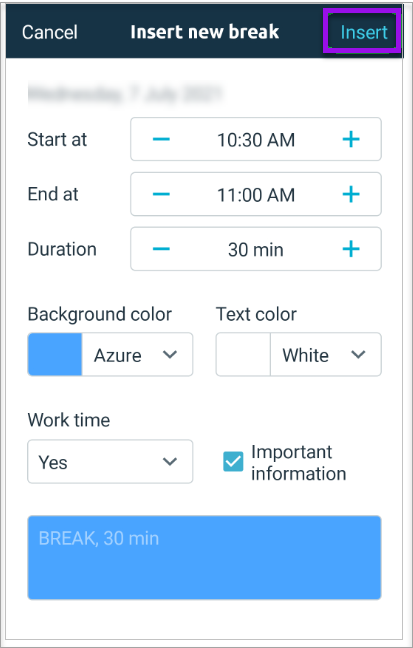Viewport: 413px width, 648px height.
Task: Expand the Work time Yes dropdown
Action: 110,462
